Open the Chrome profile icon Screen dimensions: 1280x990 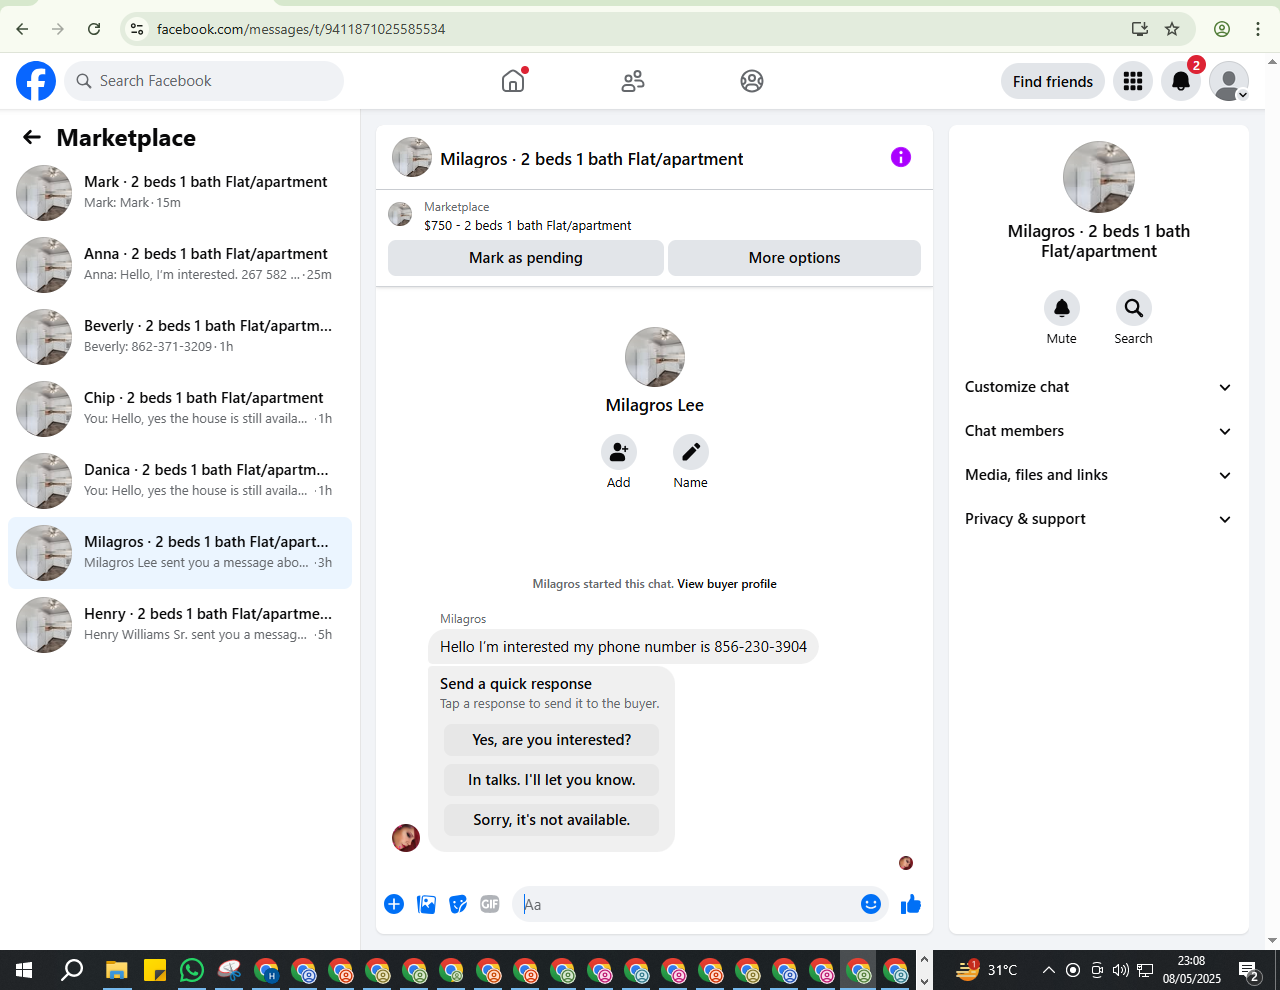tap(1222, 29)
